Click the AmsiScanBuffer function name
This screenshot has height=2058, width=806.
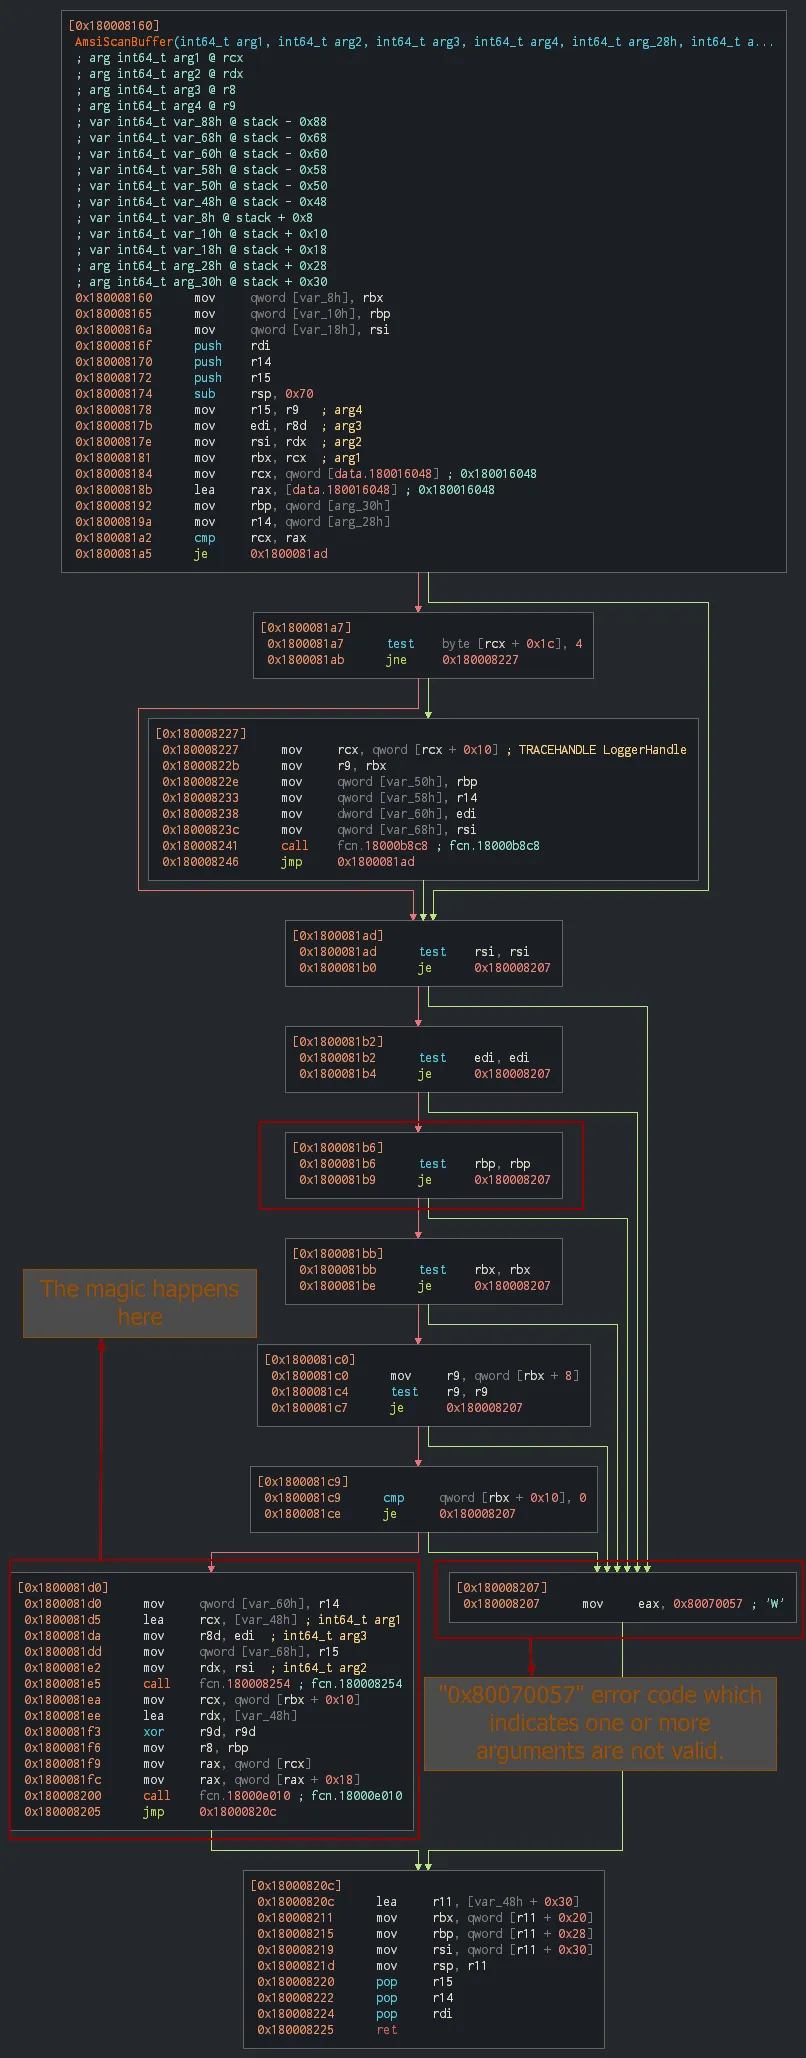(124, 41)
